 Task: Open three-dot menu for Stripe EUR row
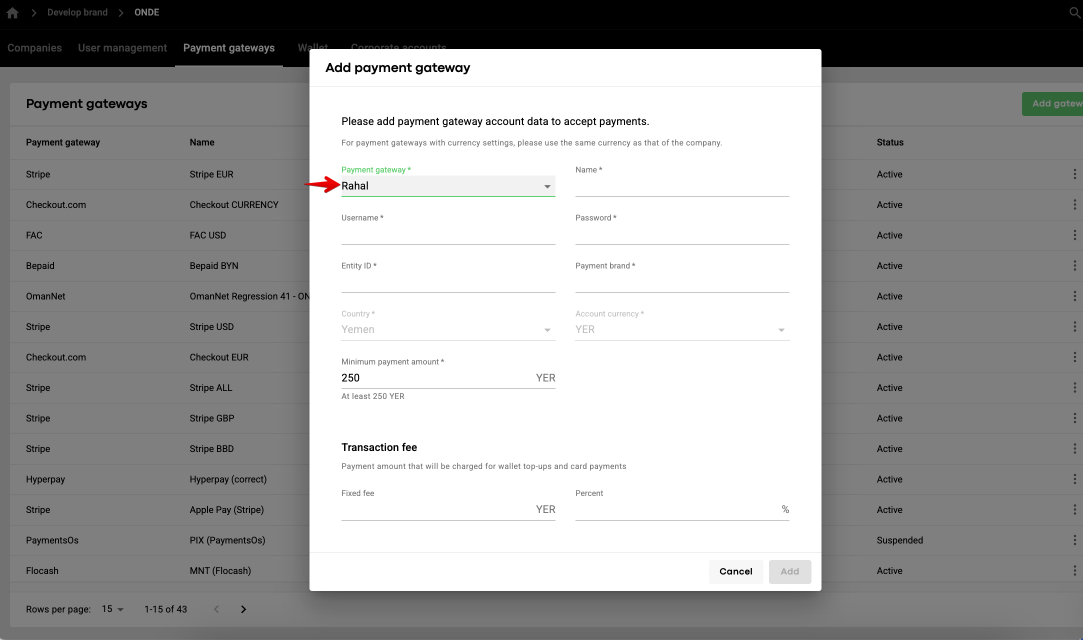coord(1075,174)
